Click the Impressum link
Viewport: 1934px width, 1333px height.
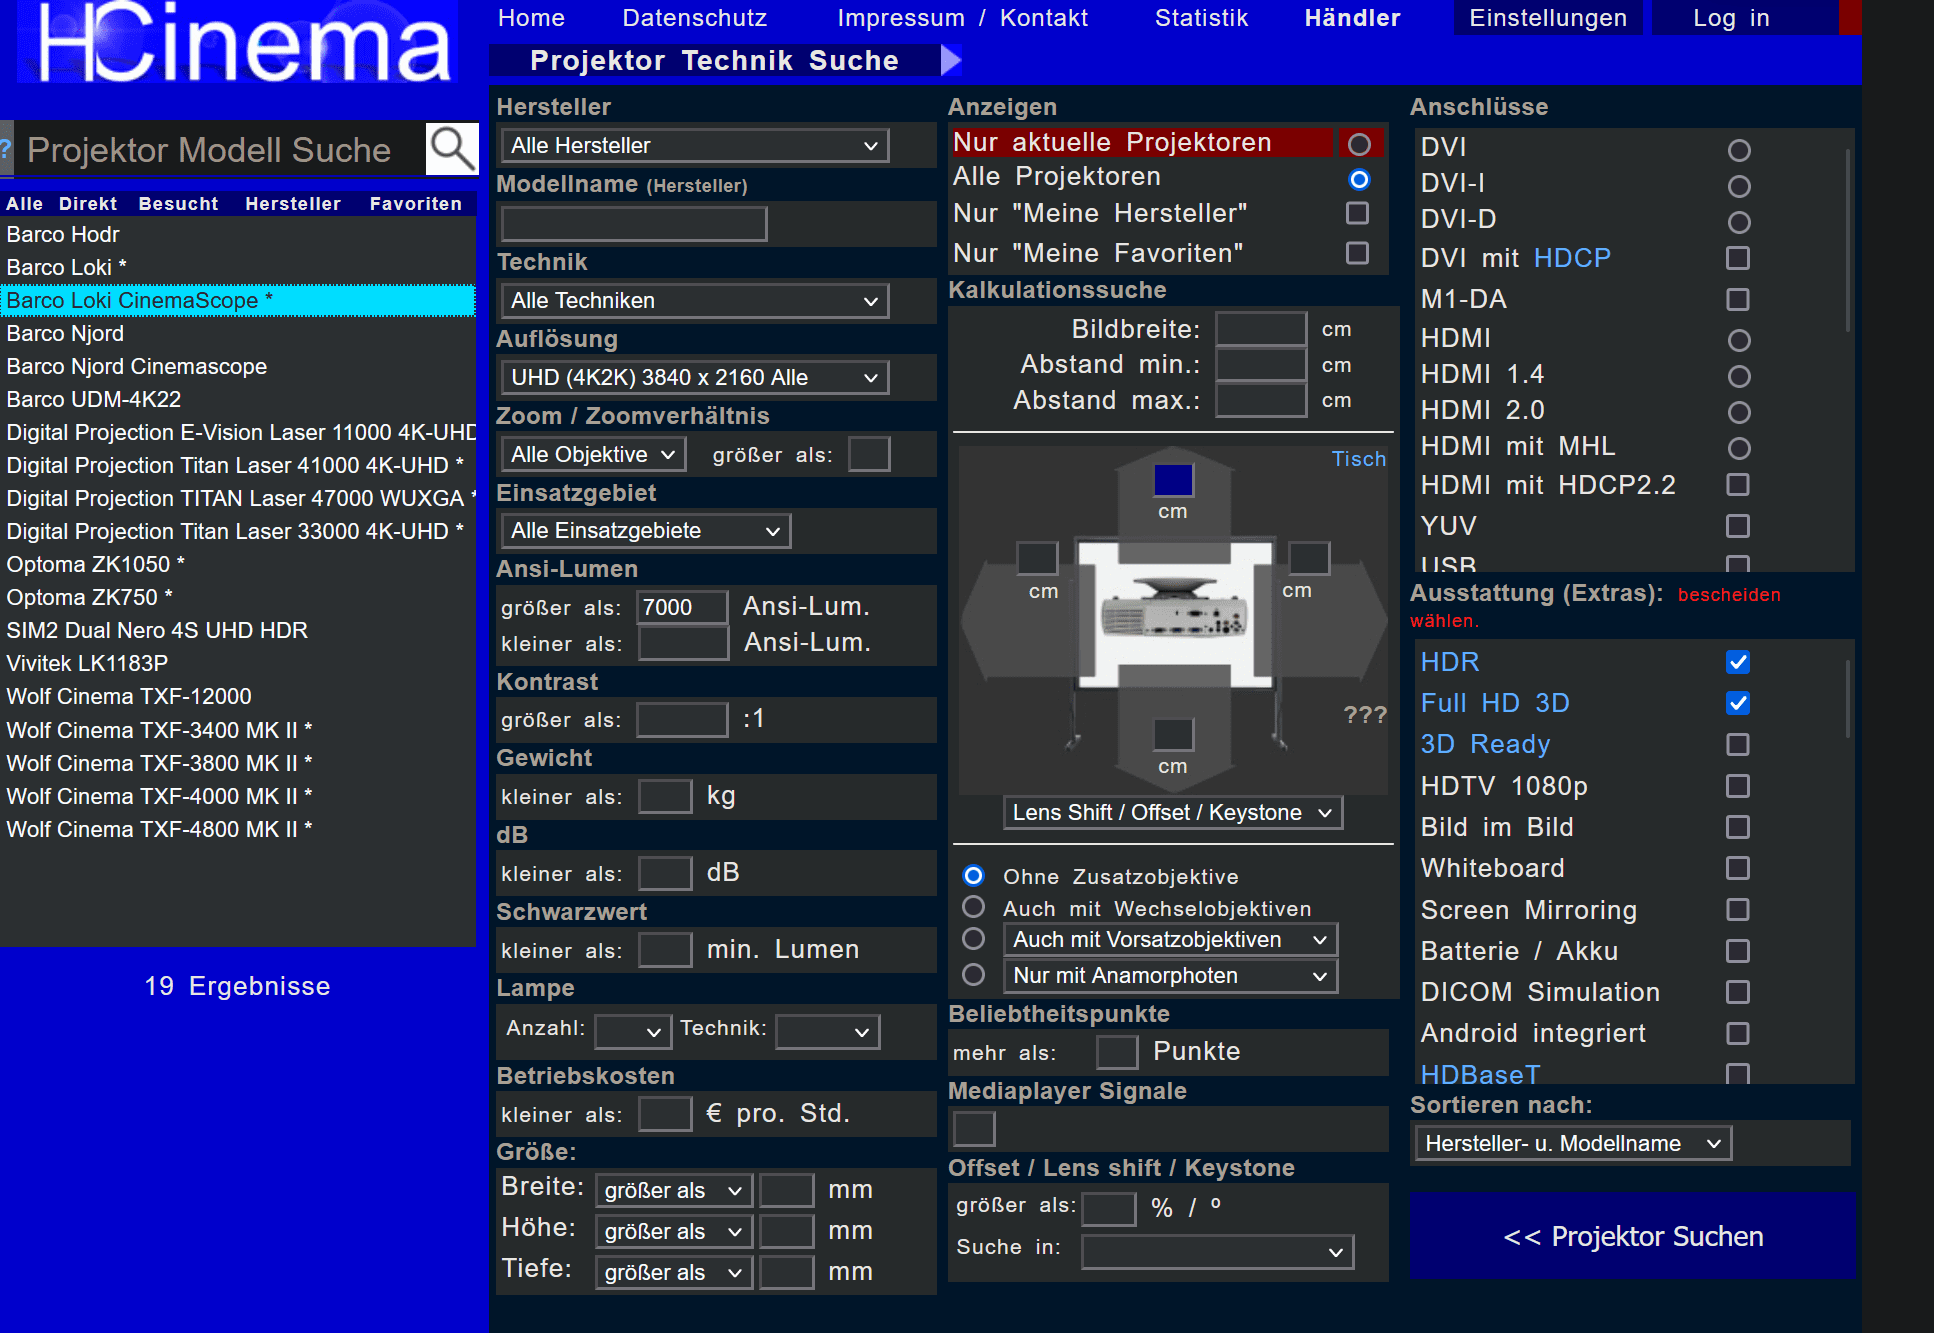901,18
